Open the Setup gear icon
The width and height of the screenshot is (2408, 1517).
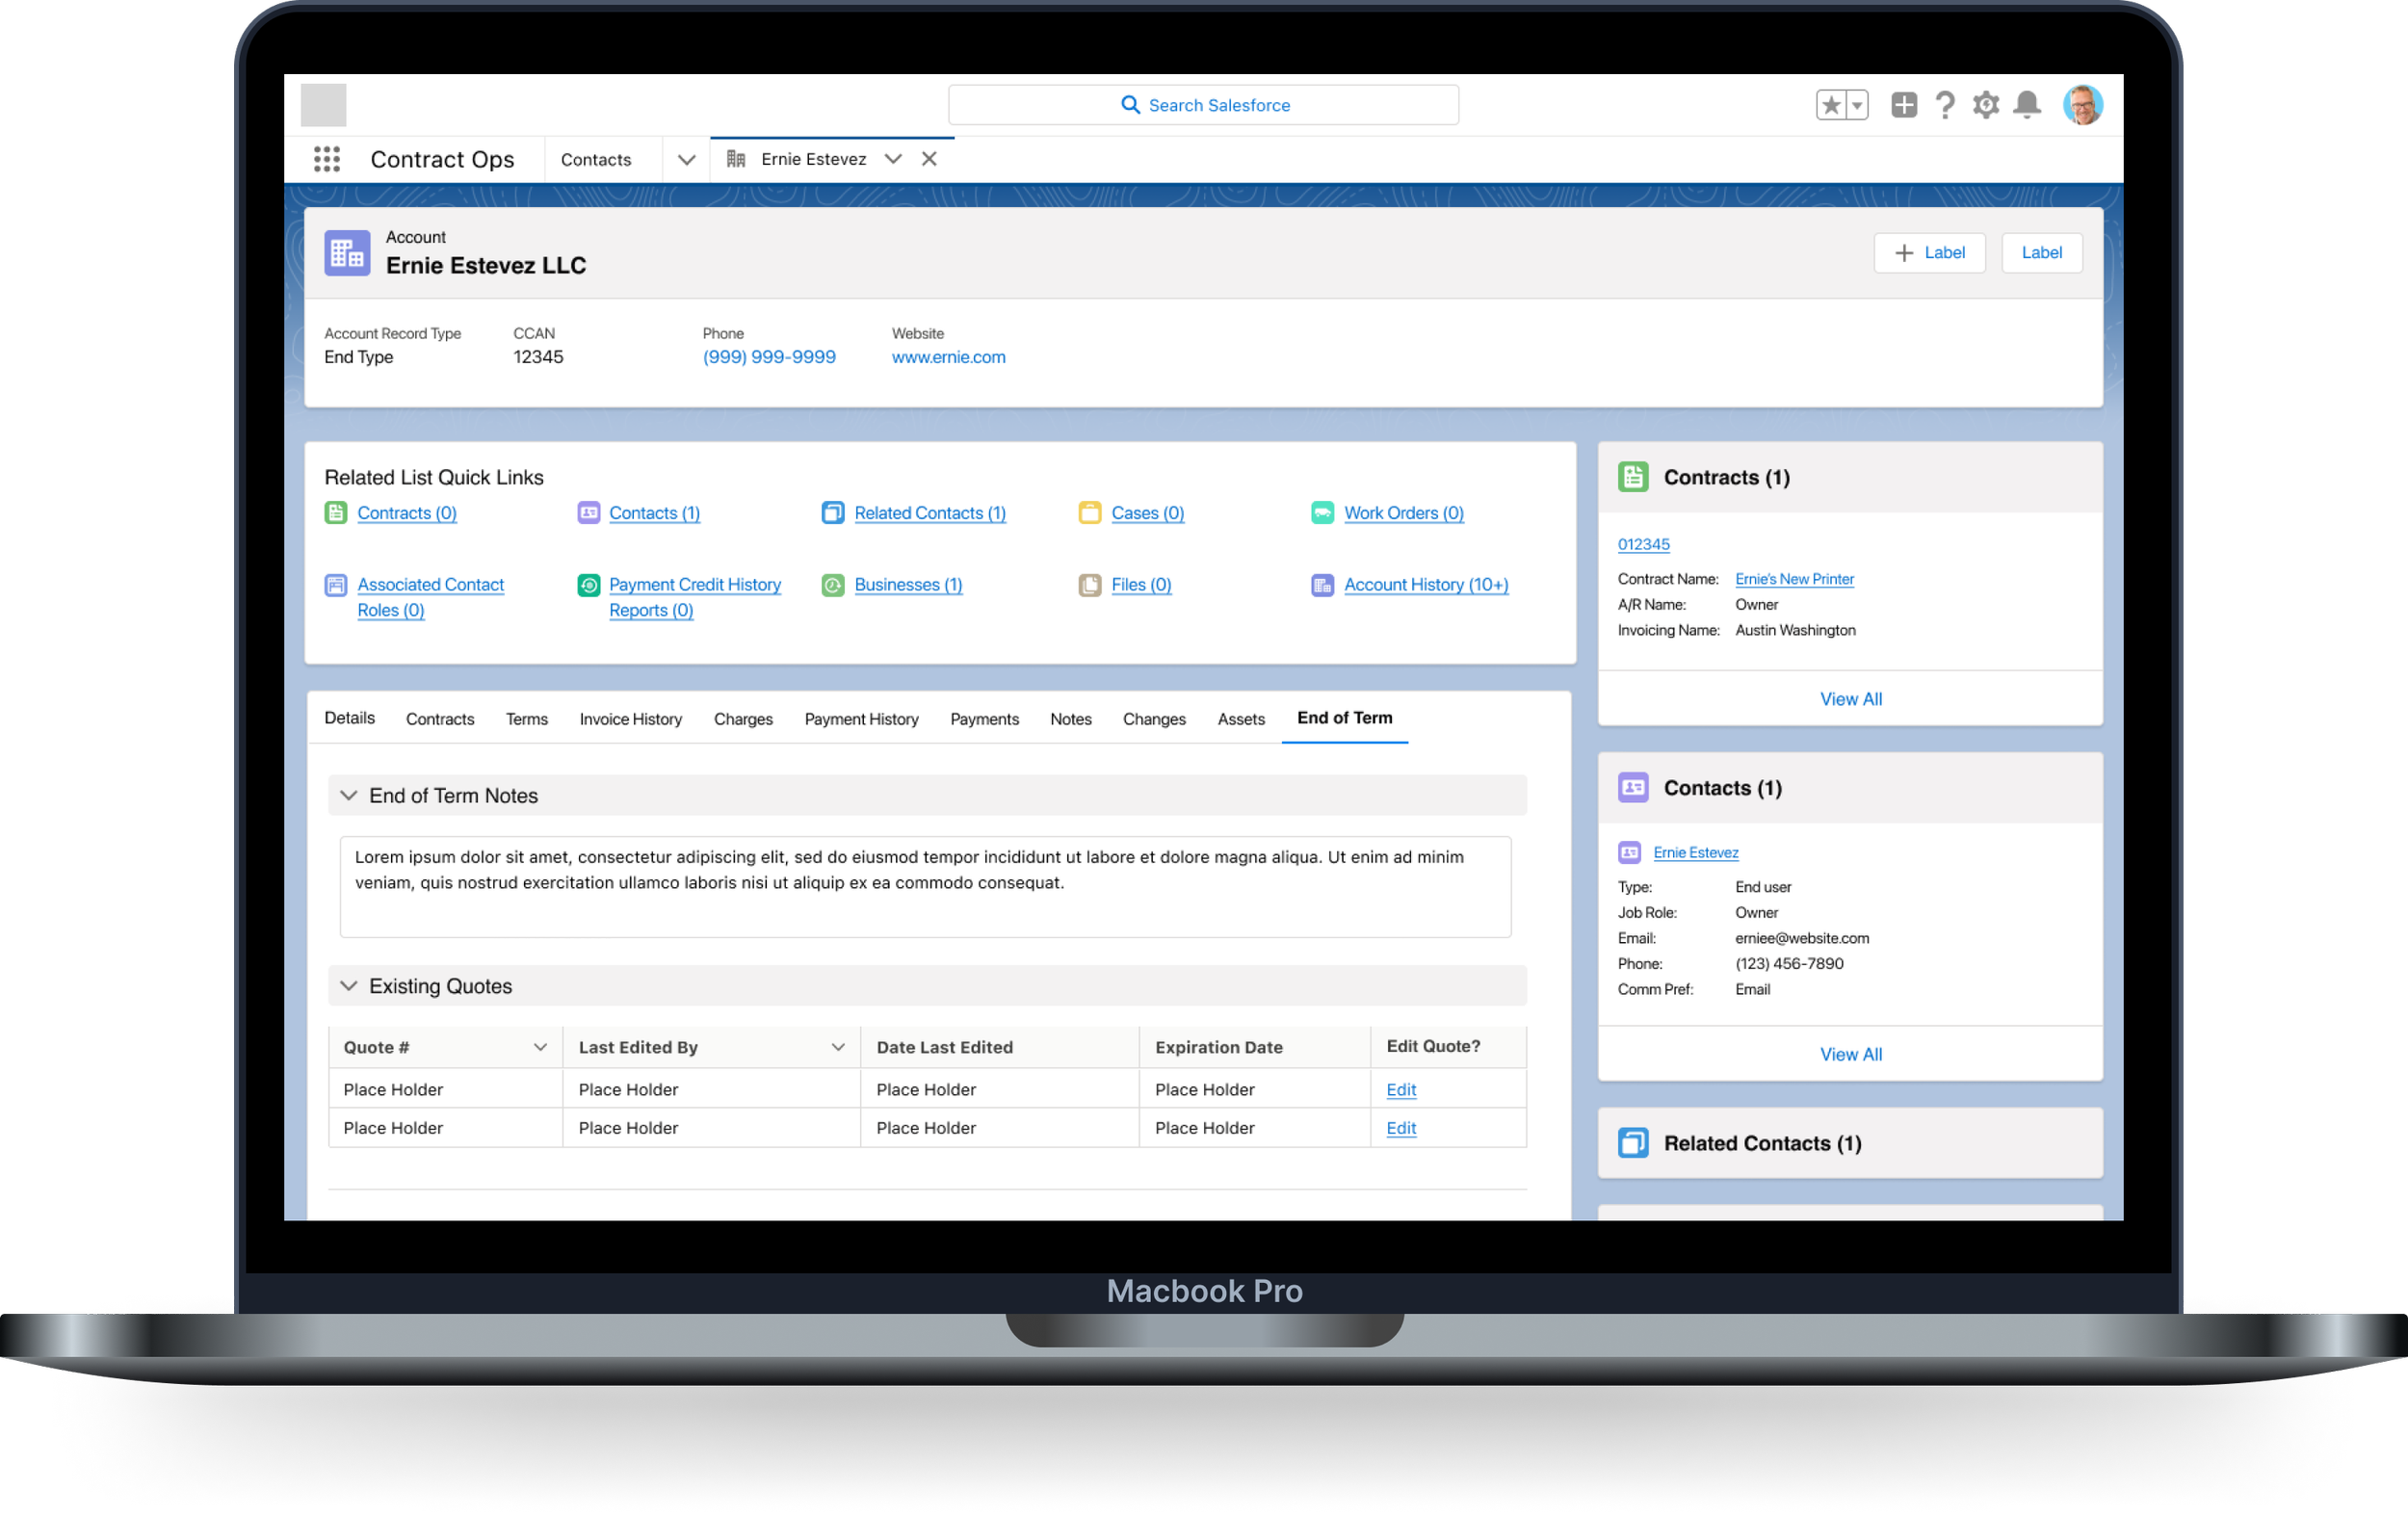[1985, 105]
